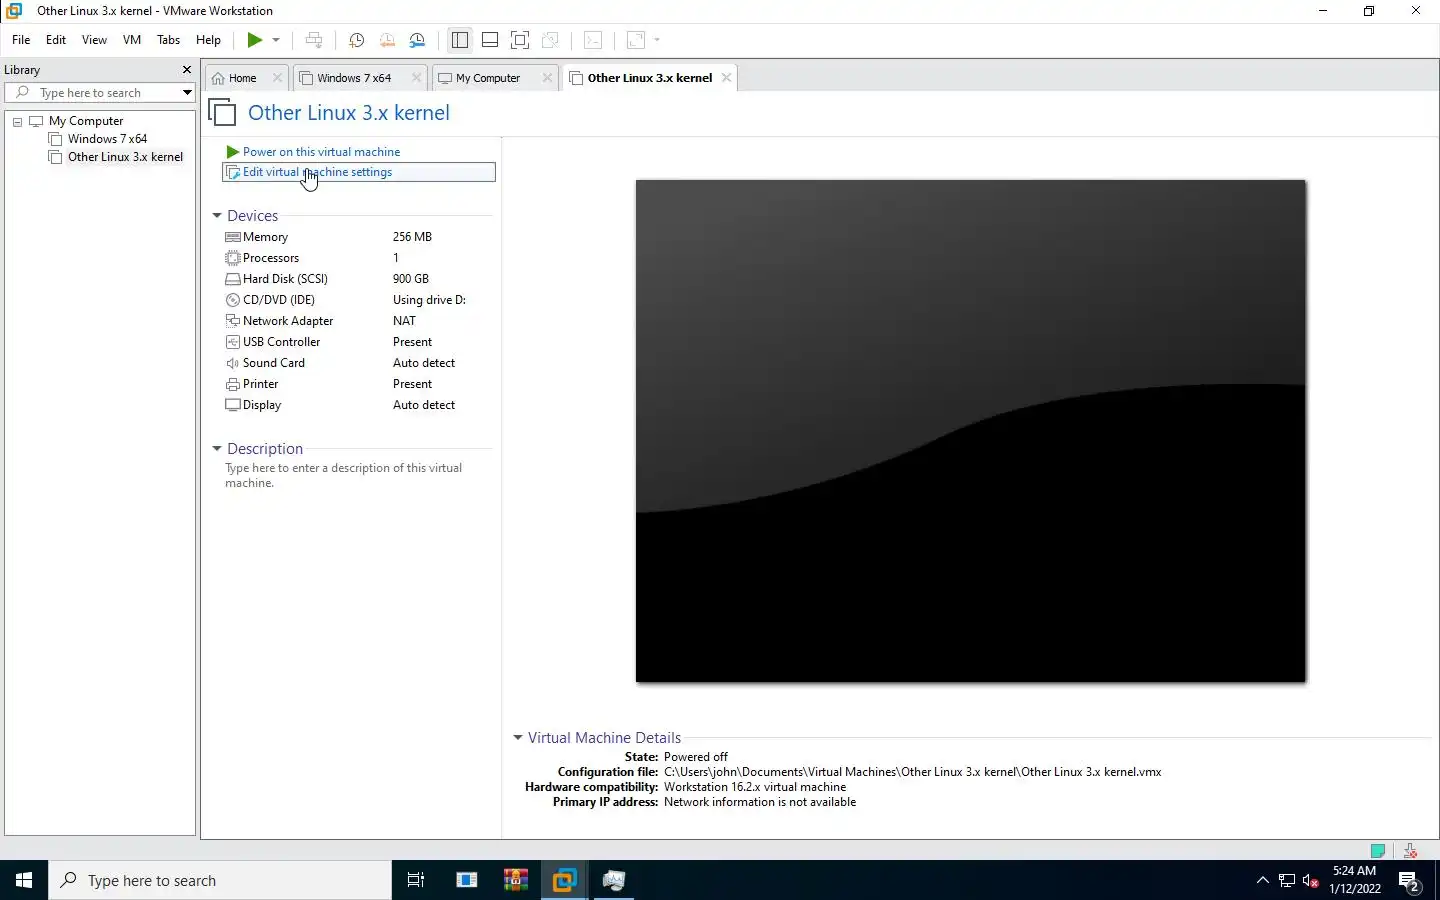Image resolution: width=1440 pixels, height=900 pixels.
Task: Click the Library search input field
Action: [x=100, y=93]
